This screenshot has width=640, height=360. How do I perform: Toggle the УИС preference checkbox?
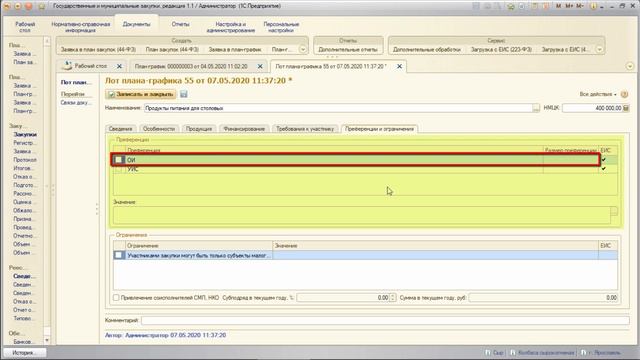119,169
